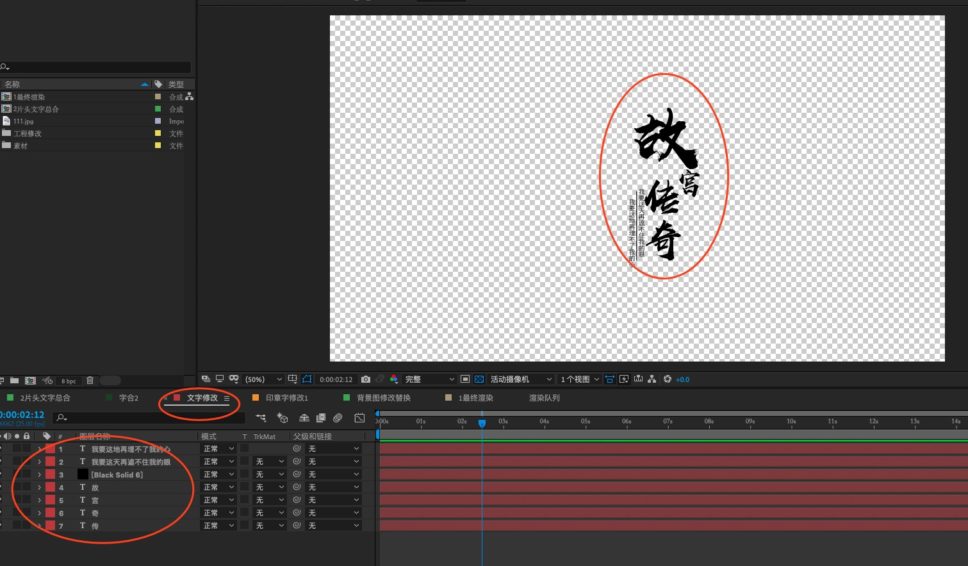The image size is (968, 566).
Task: Open mode dropdown for layer 2
Action: [219, 462]
